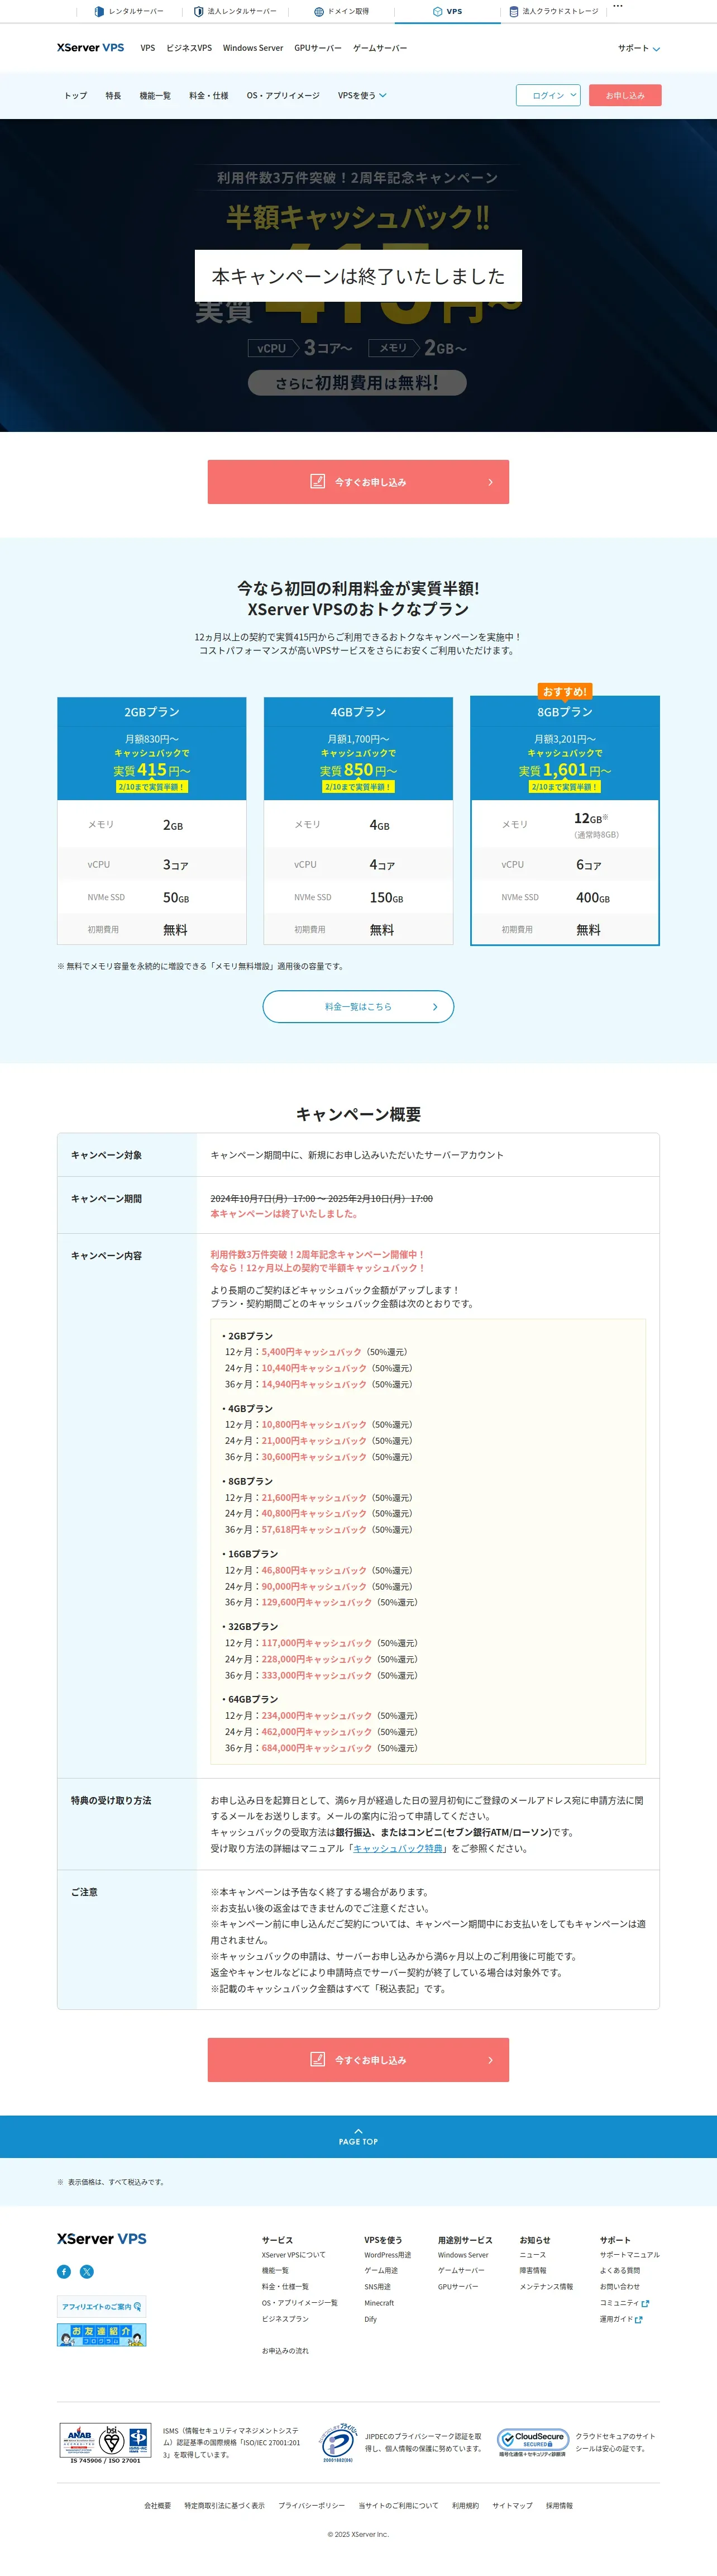Click footer link 採用情報
The image size is (717, 2576).
point(559,2506)
